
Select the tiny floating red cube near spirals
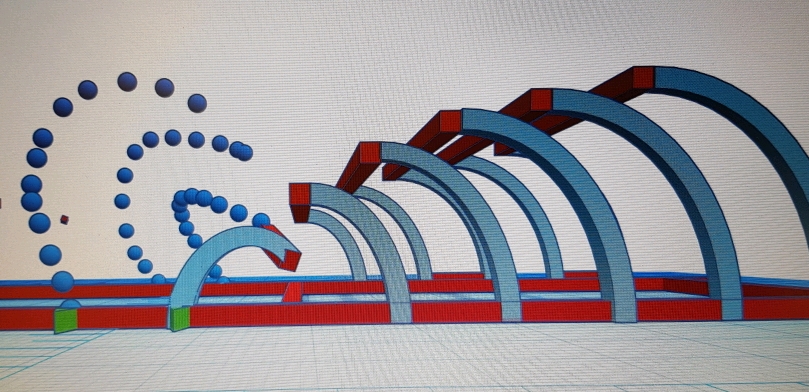click(64, 220)
